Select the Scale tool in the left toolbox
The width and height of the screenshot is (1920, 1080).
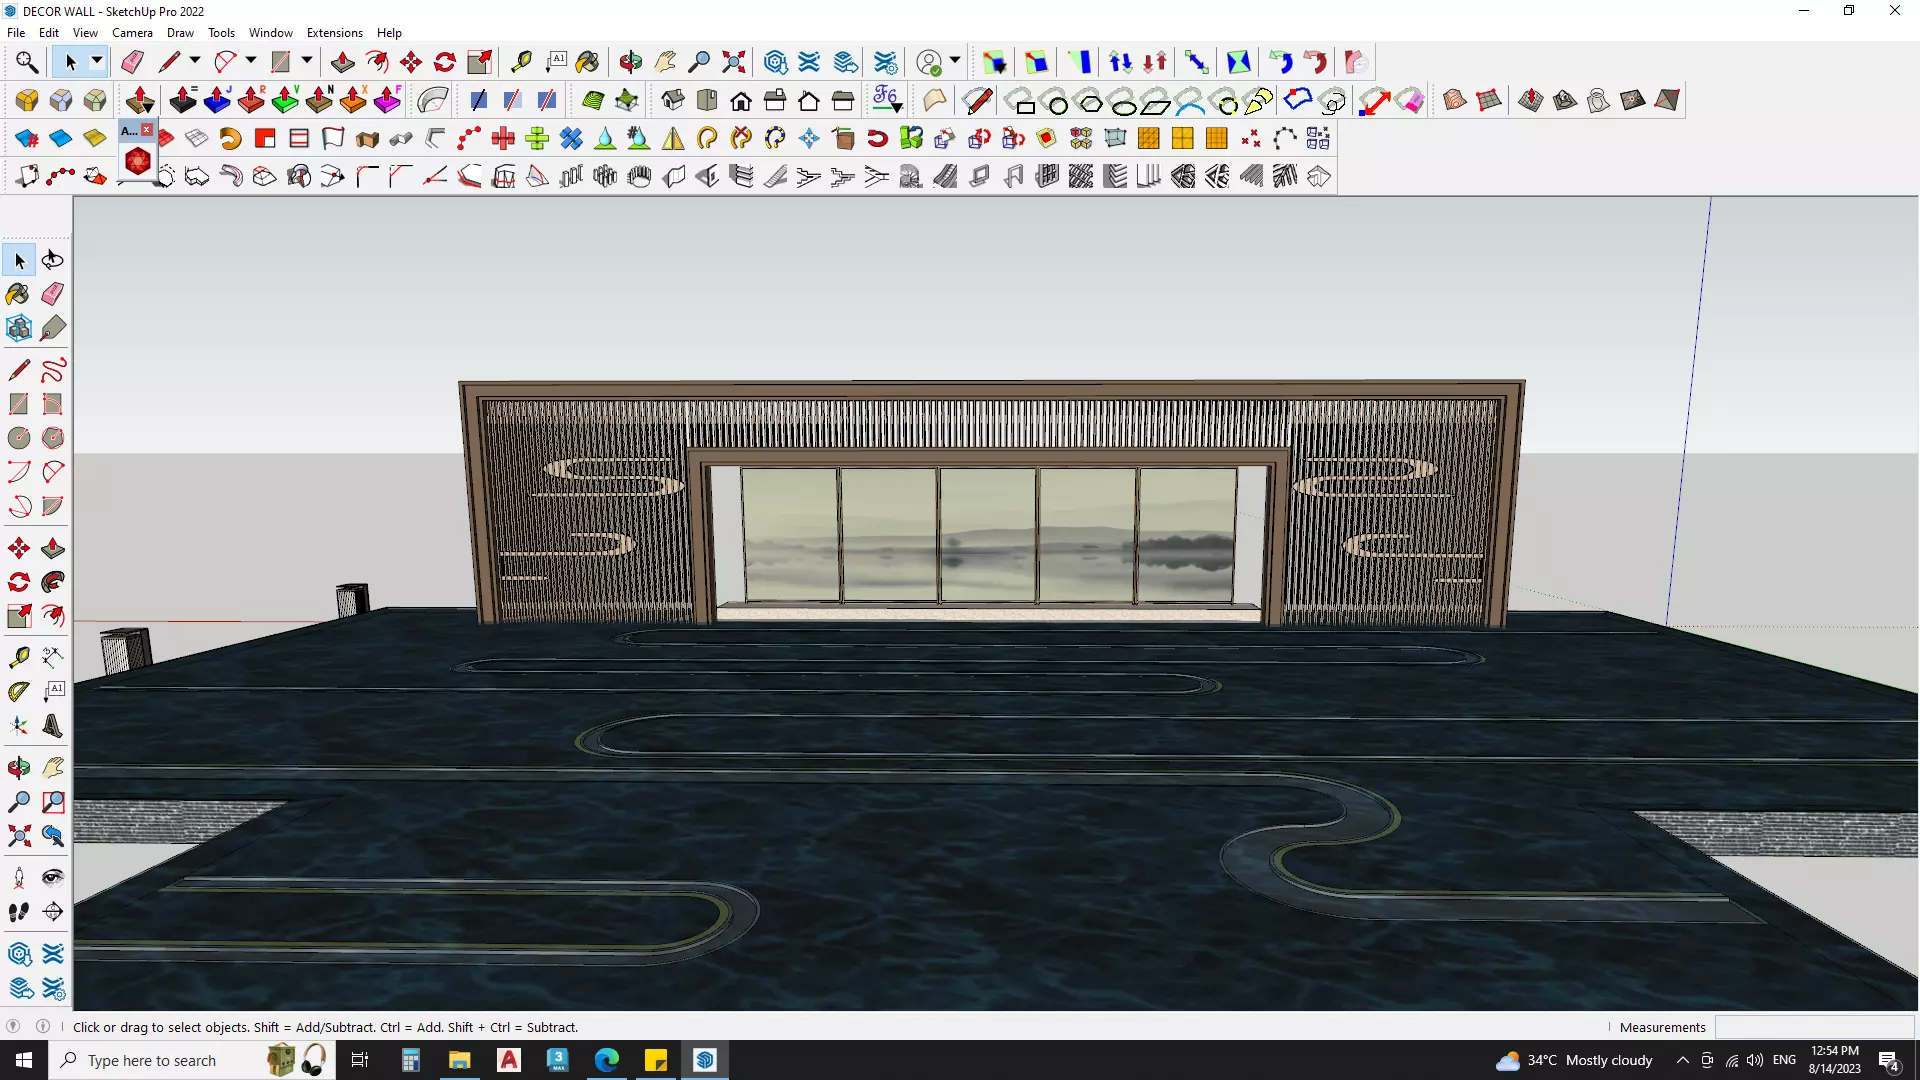tap(19, 616)
